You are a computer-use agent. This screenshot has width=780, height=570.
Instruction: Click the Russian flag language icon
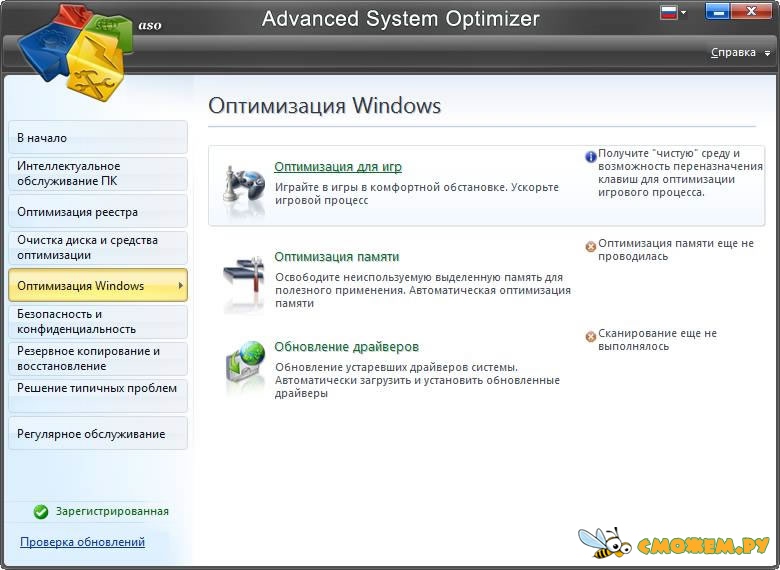(x=669, y=12)
